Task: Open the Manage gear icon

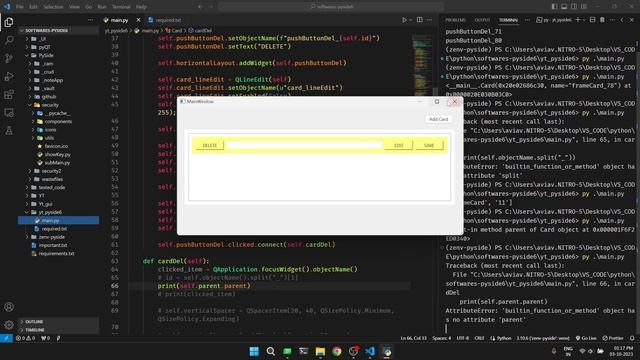Action: pyautogui.click(x=9, y=325)
